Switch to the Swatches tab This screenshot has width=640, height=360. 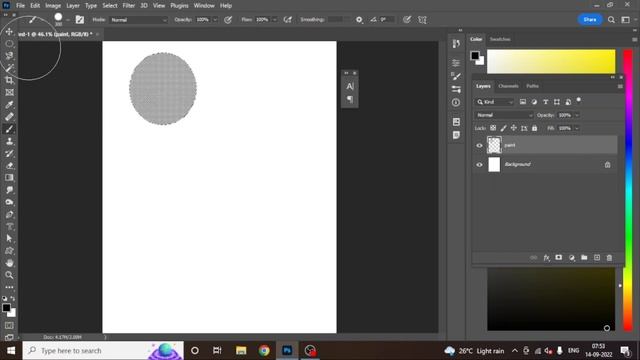[x=500, y=39]
